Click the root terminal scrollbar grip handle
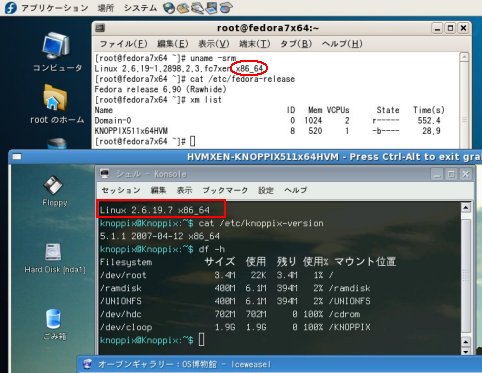482x373 pixels. point(464,120)
